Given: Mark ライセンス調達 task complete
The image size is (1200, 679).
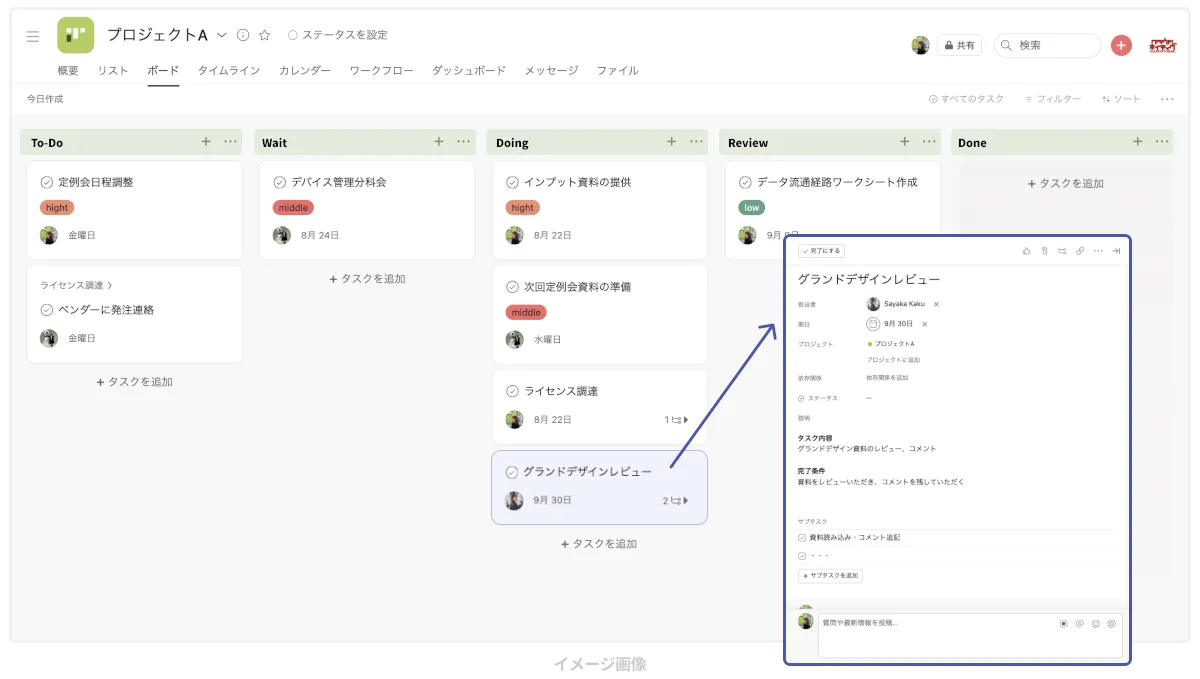Looking at the screenshot, I should pyautogui.click(x=513, y=391).
